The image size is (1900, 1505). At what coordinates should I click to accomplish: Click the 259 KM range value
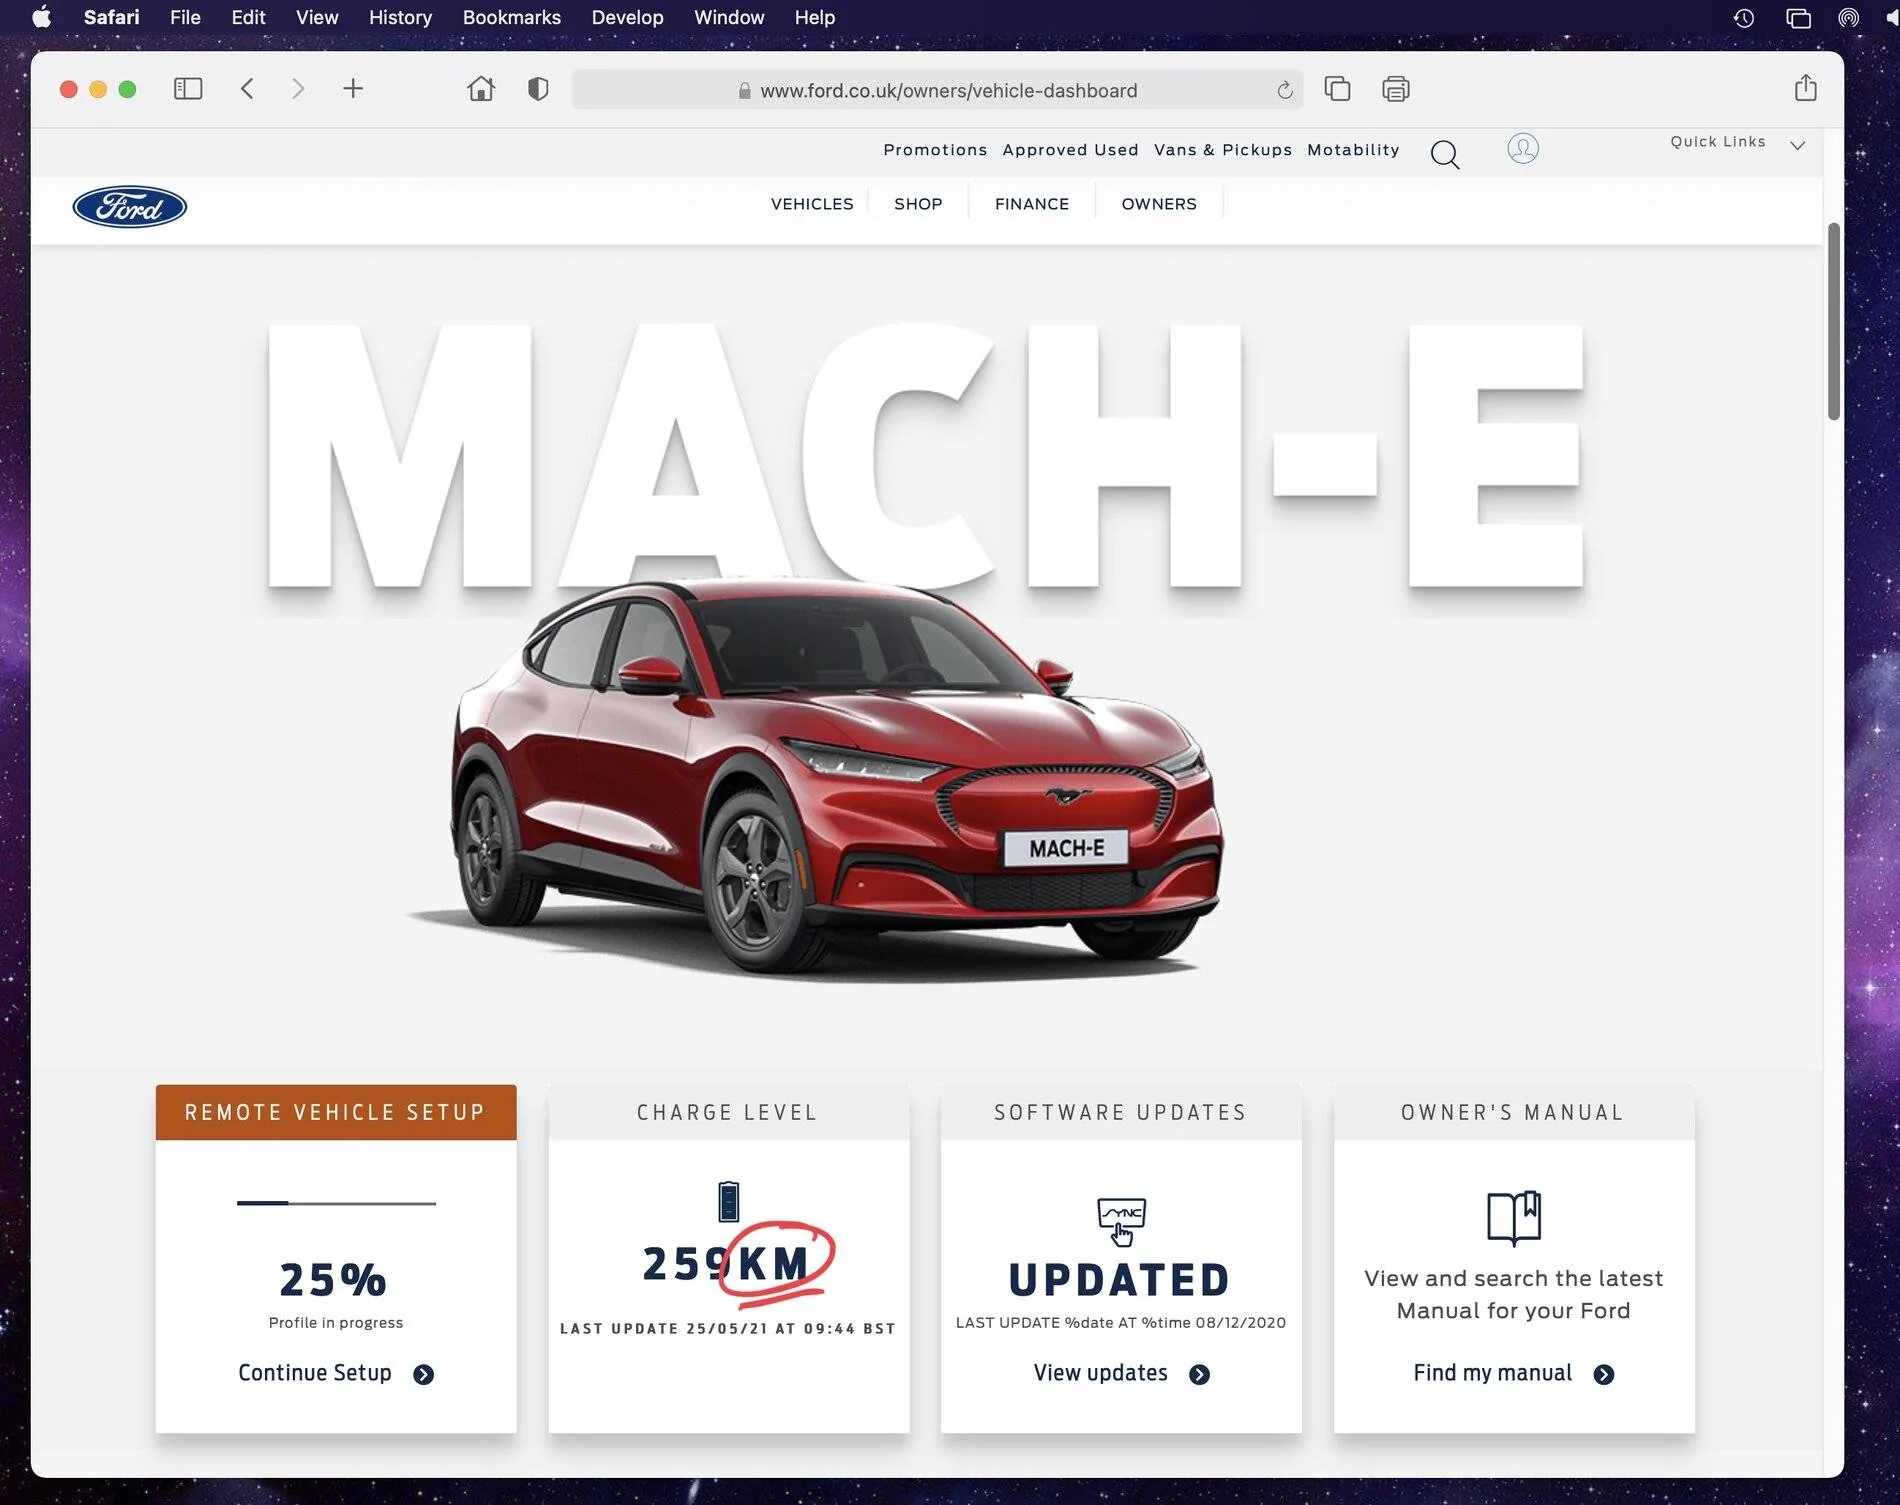[x=726, y=1264]
